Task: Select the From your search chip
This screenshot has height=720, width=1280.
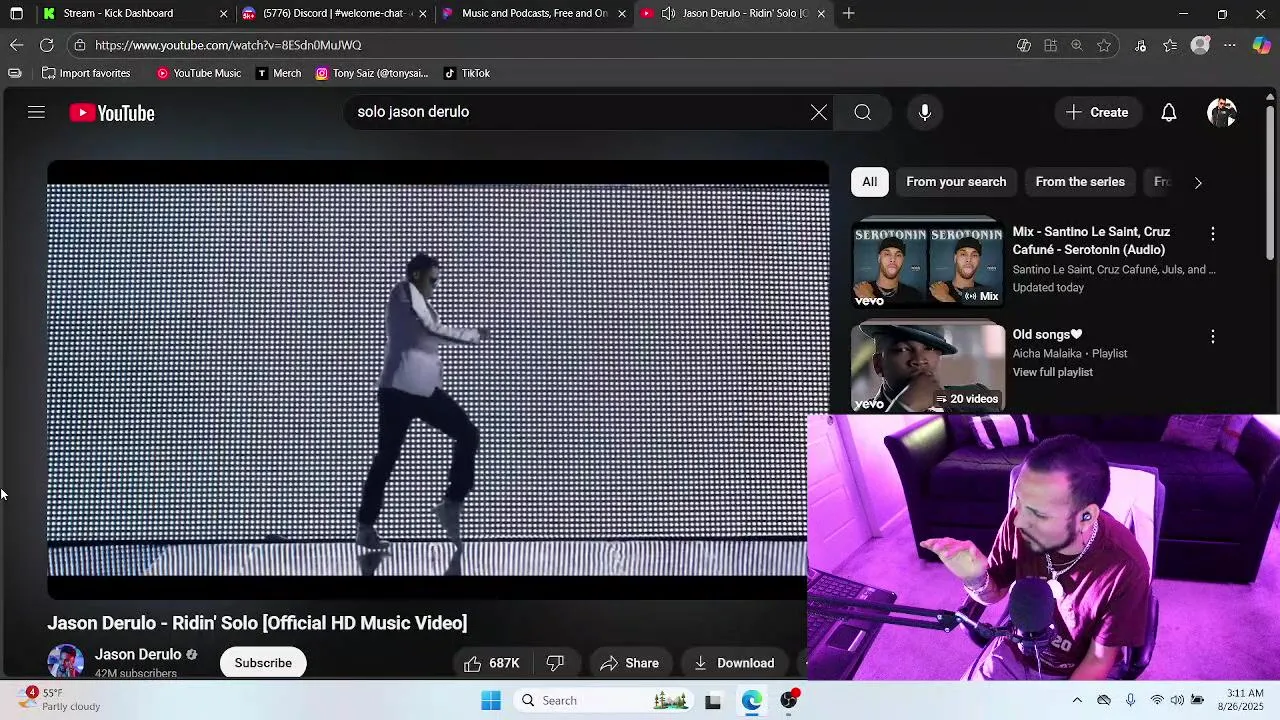Action: point(956,182)
